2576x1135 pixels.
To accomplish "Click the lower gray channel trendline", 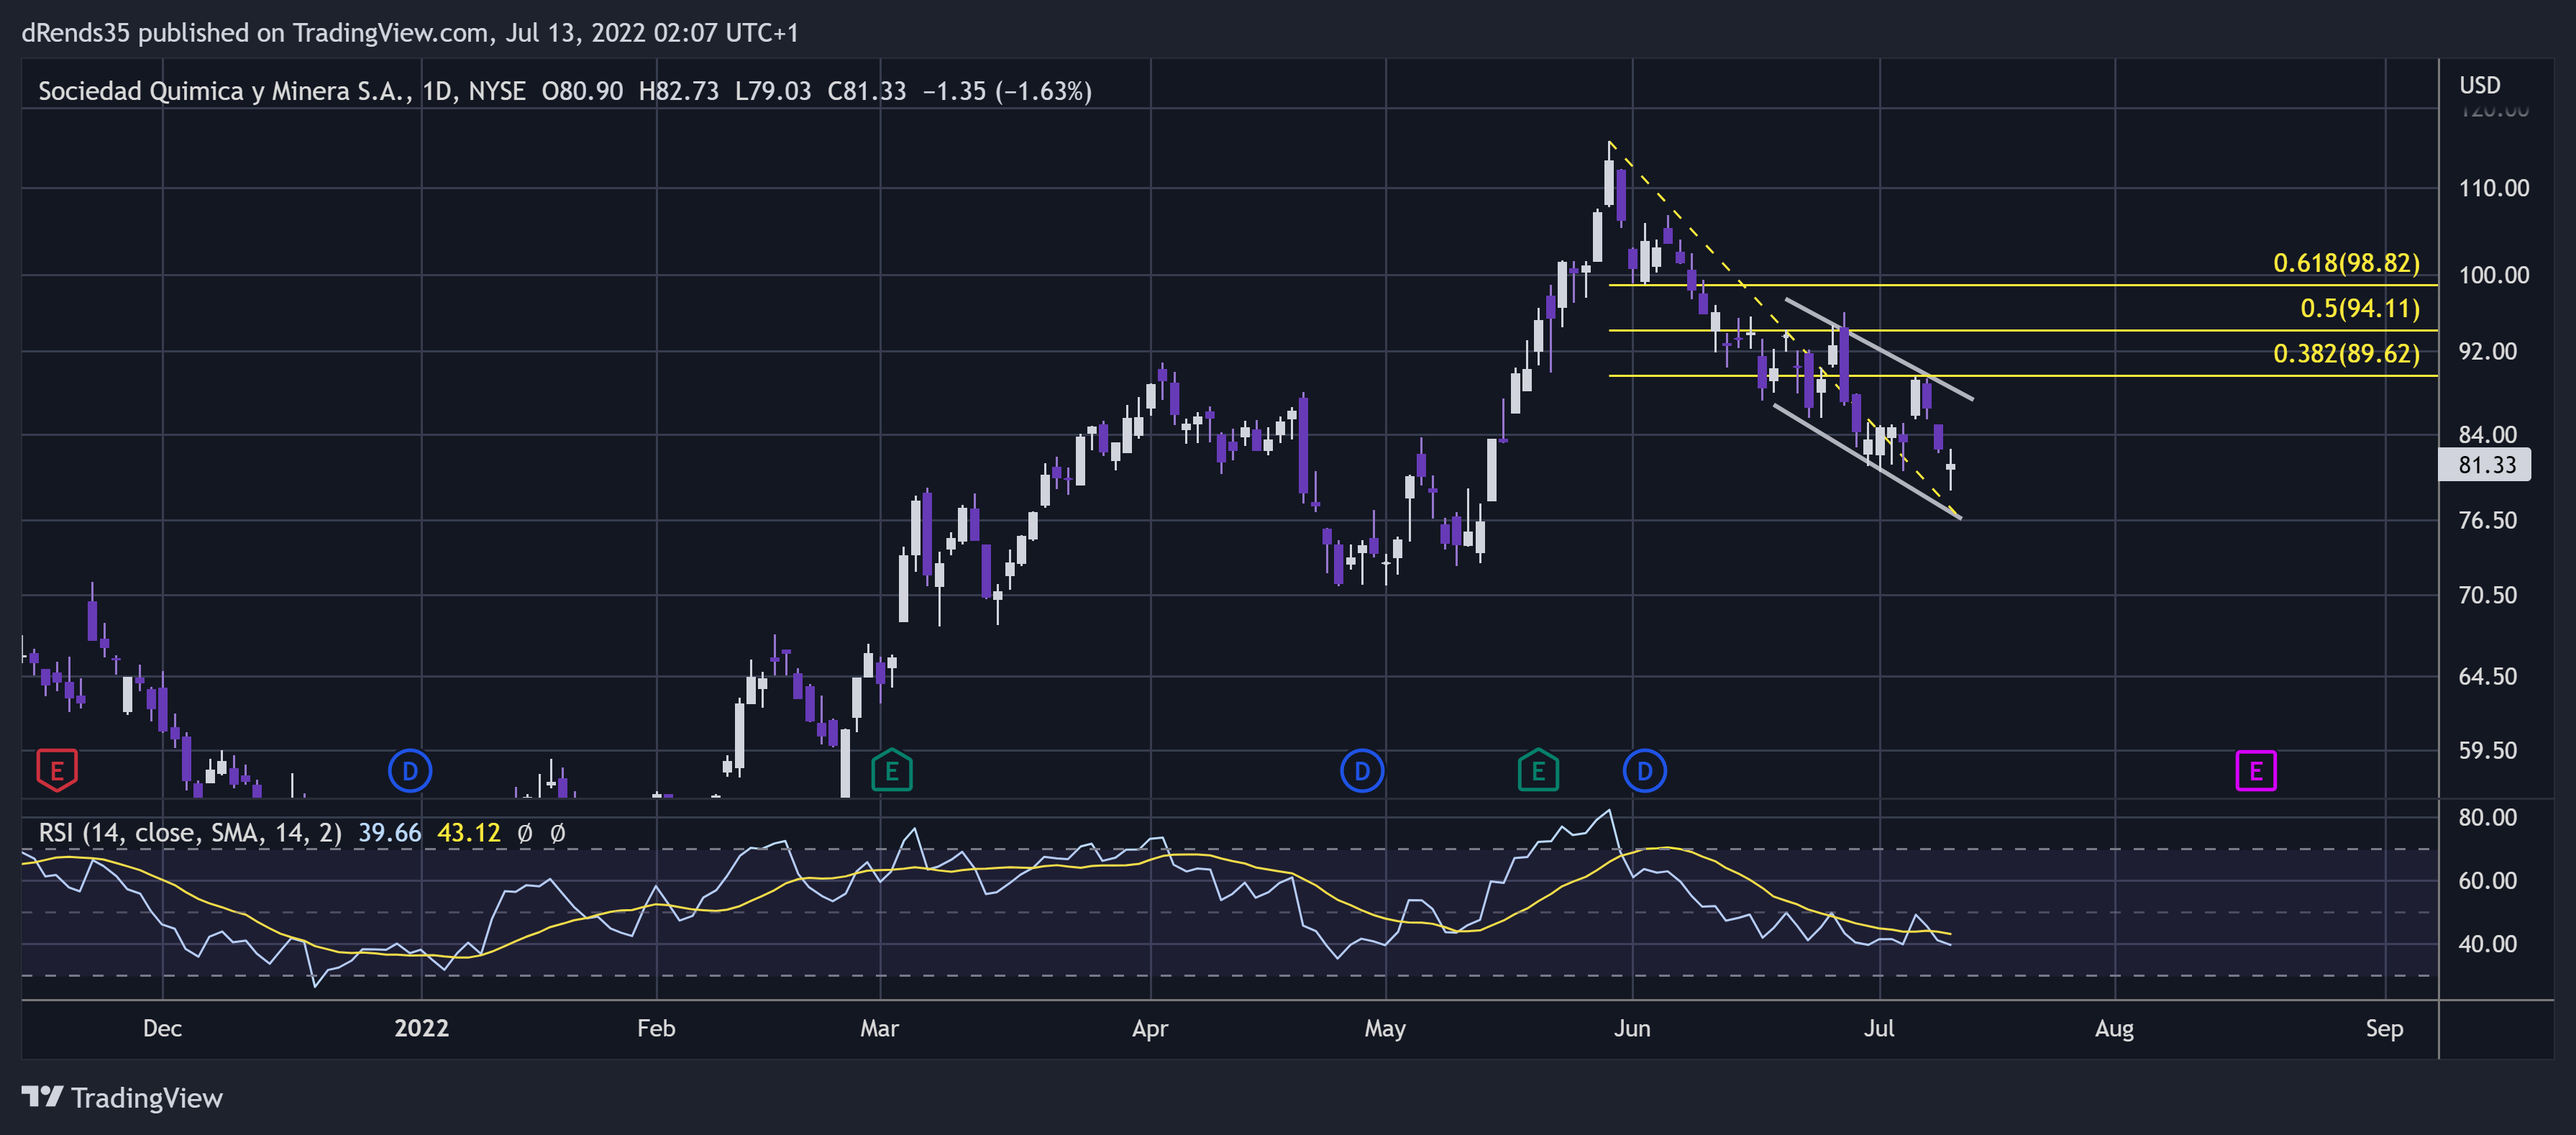I will click(1867, 461).
